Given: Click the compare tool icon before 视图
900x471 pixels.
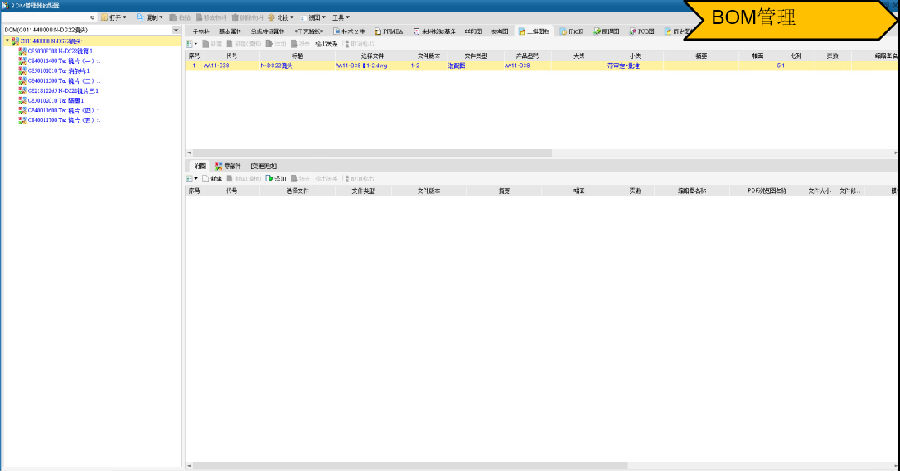Looking at the screenshot, I should 271,18.
